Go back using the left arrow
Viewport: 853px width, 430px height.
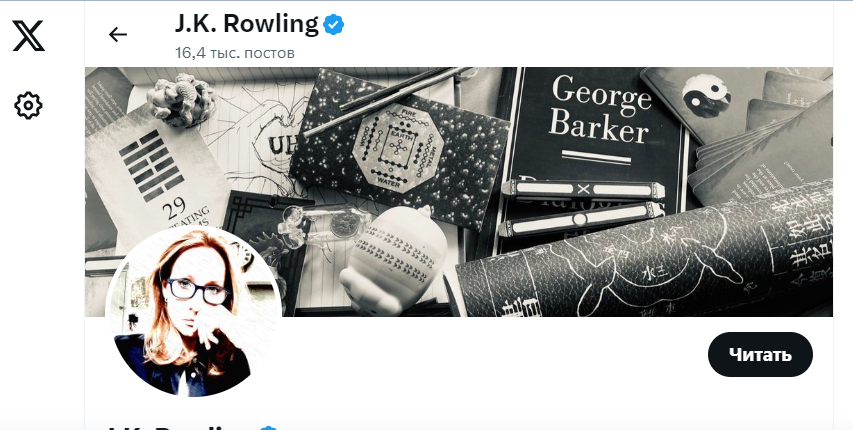tap(118, 35)
